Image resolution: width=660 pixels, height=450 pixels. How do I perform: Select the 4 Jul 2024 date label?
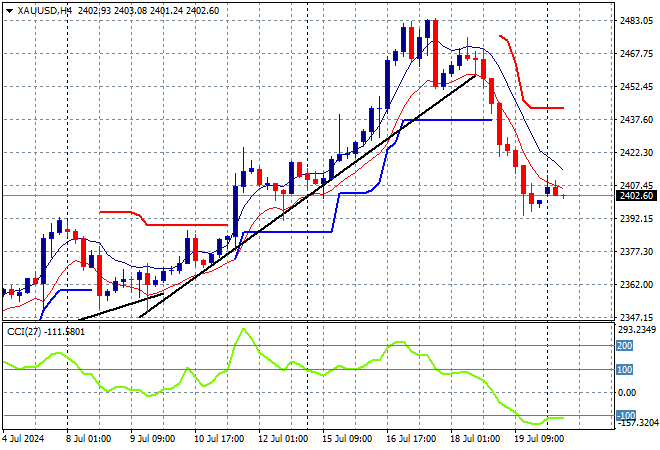tap(23, 439)
